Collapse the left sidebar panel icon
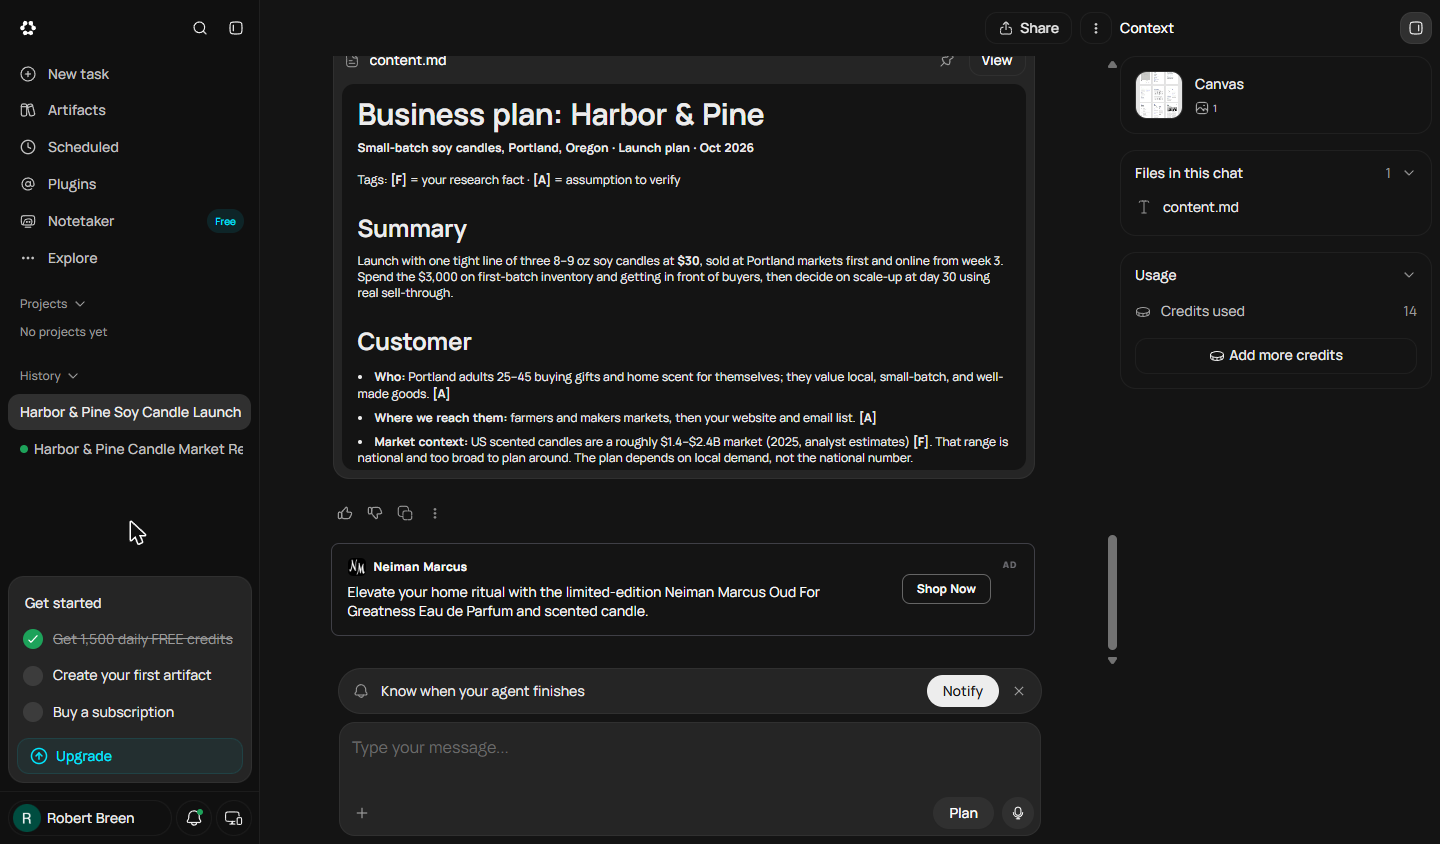 pyautogui.click(x=236, y=28)
